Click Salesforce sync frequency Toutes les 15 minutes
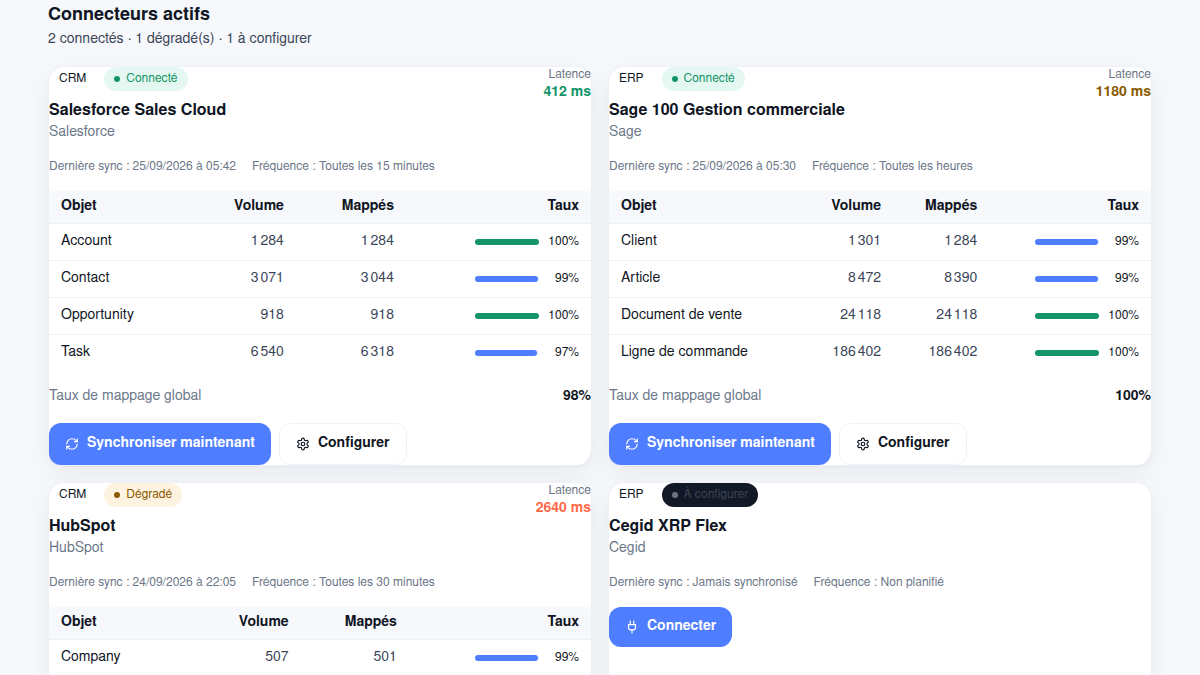The height and width of the screenshot is (675, 1200). [343, 166]
